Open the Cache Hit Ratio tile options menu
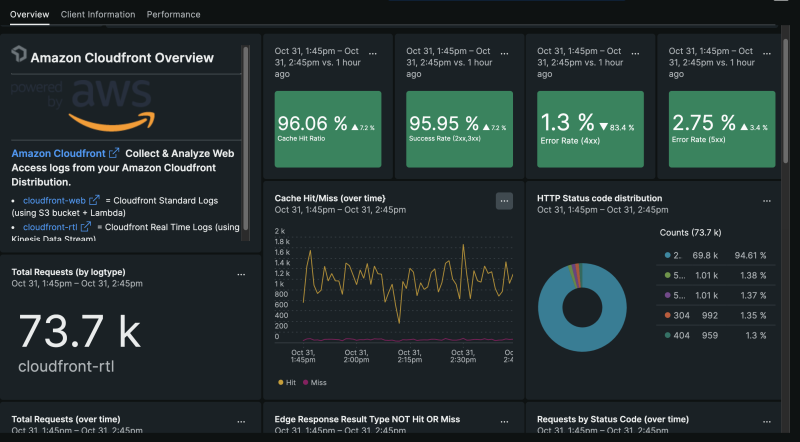Screen dimensions: 800x442 [373, 50]
